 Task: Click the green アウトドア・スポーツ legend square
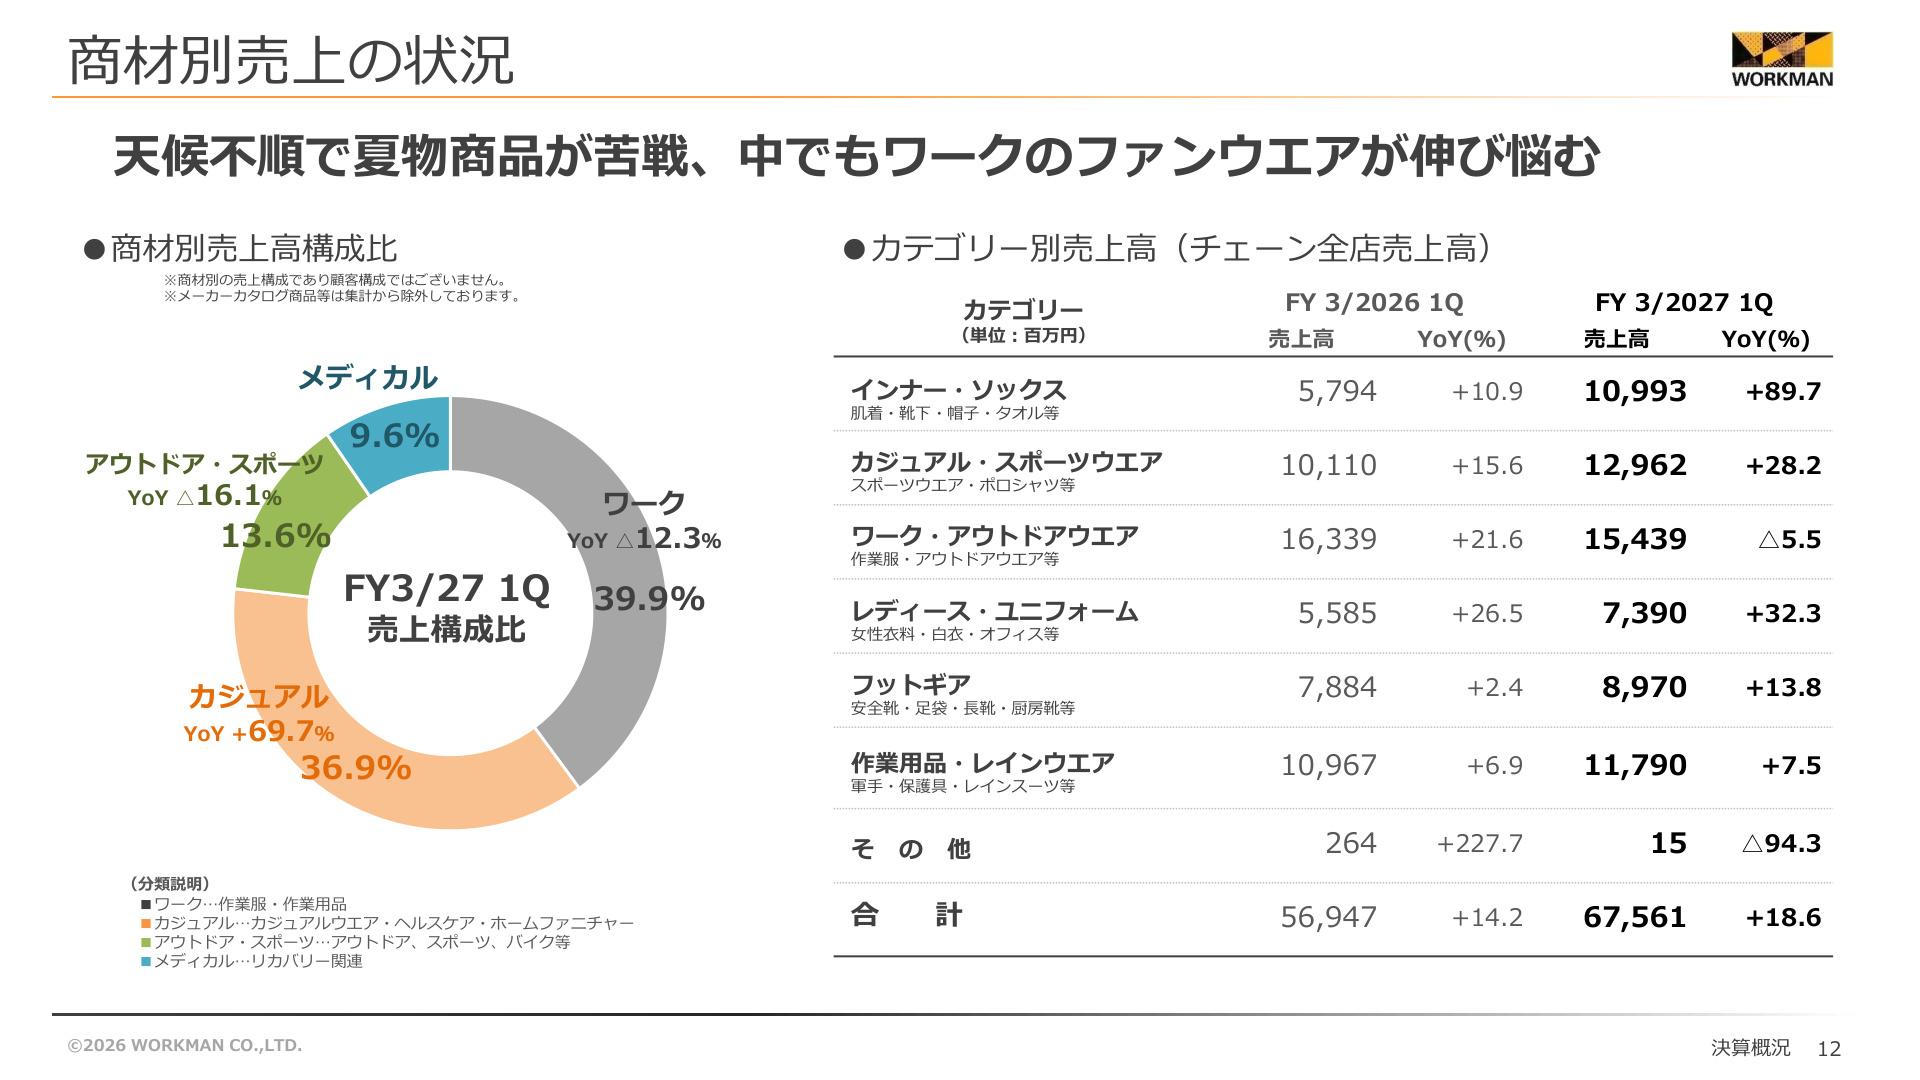[x=146, y=943]
